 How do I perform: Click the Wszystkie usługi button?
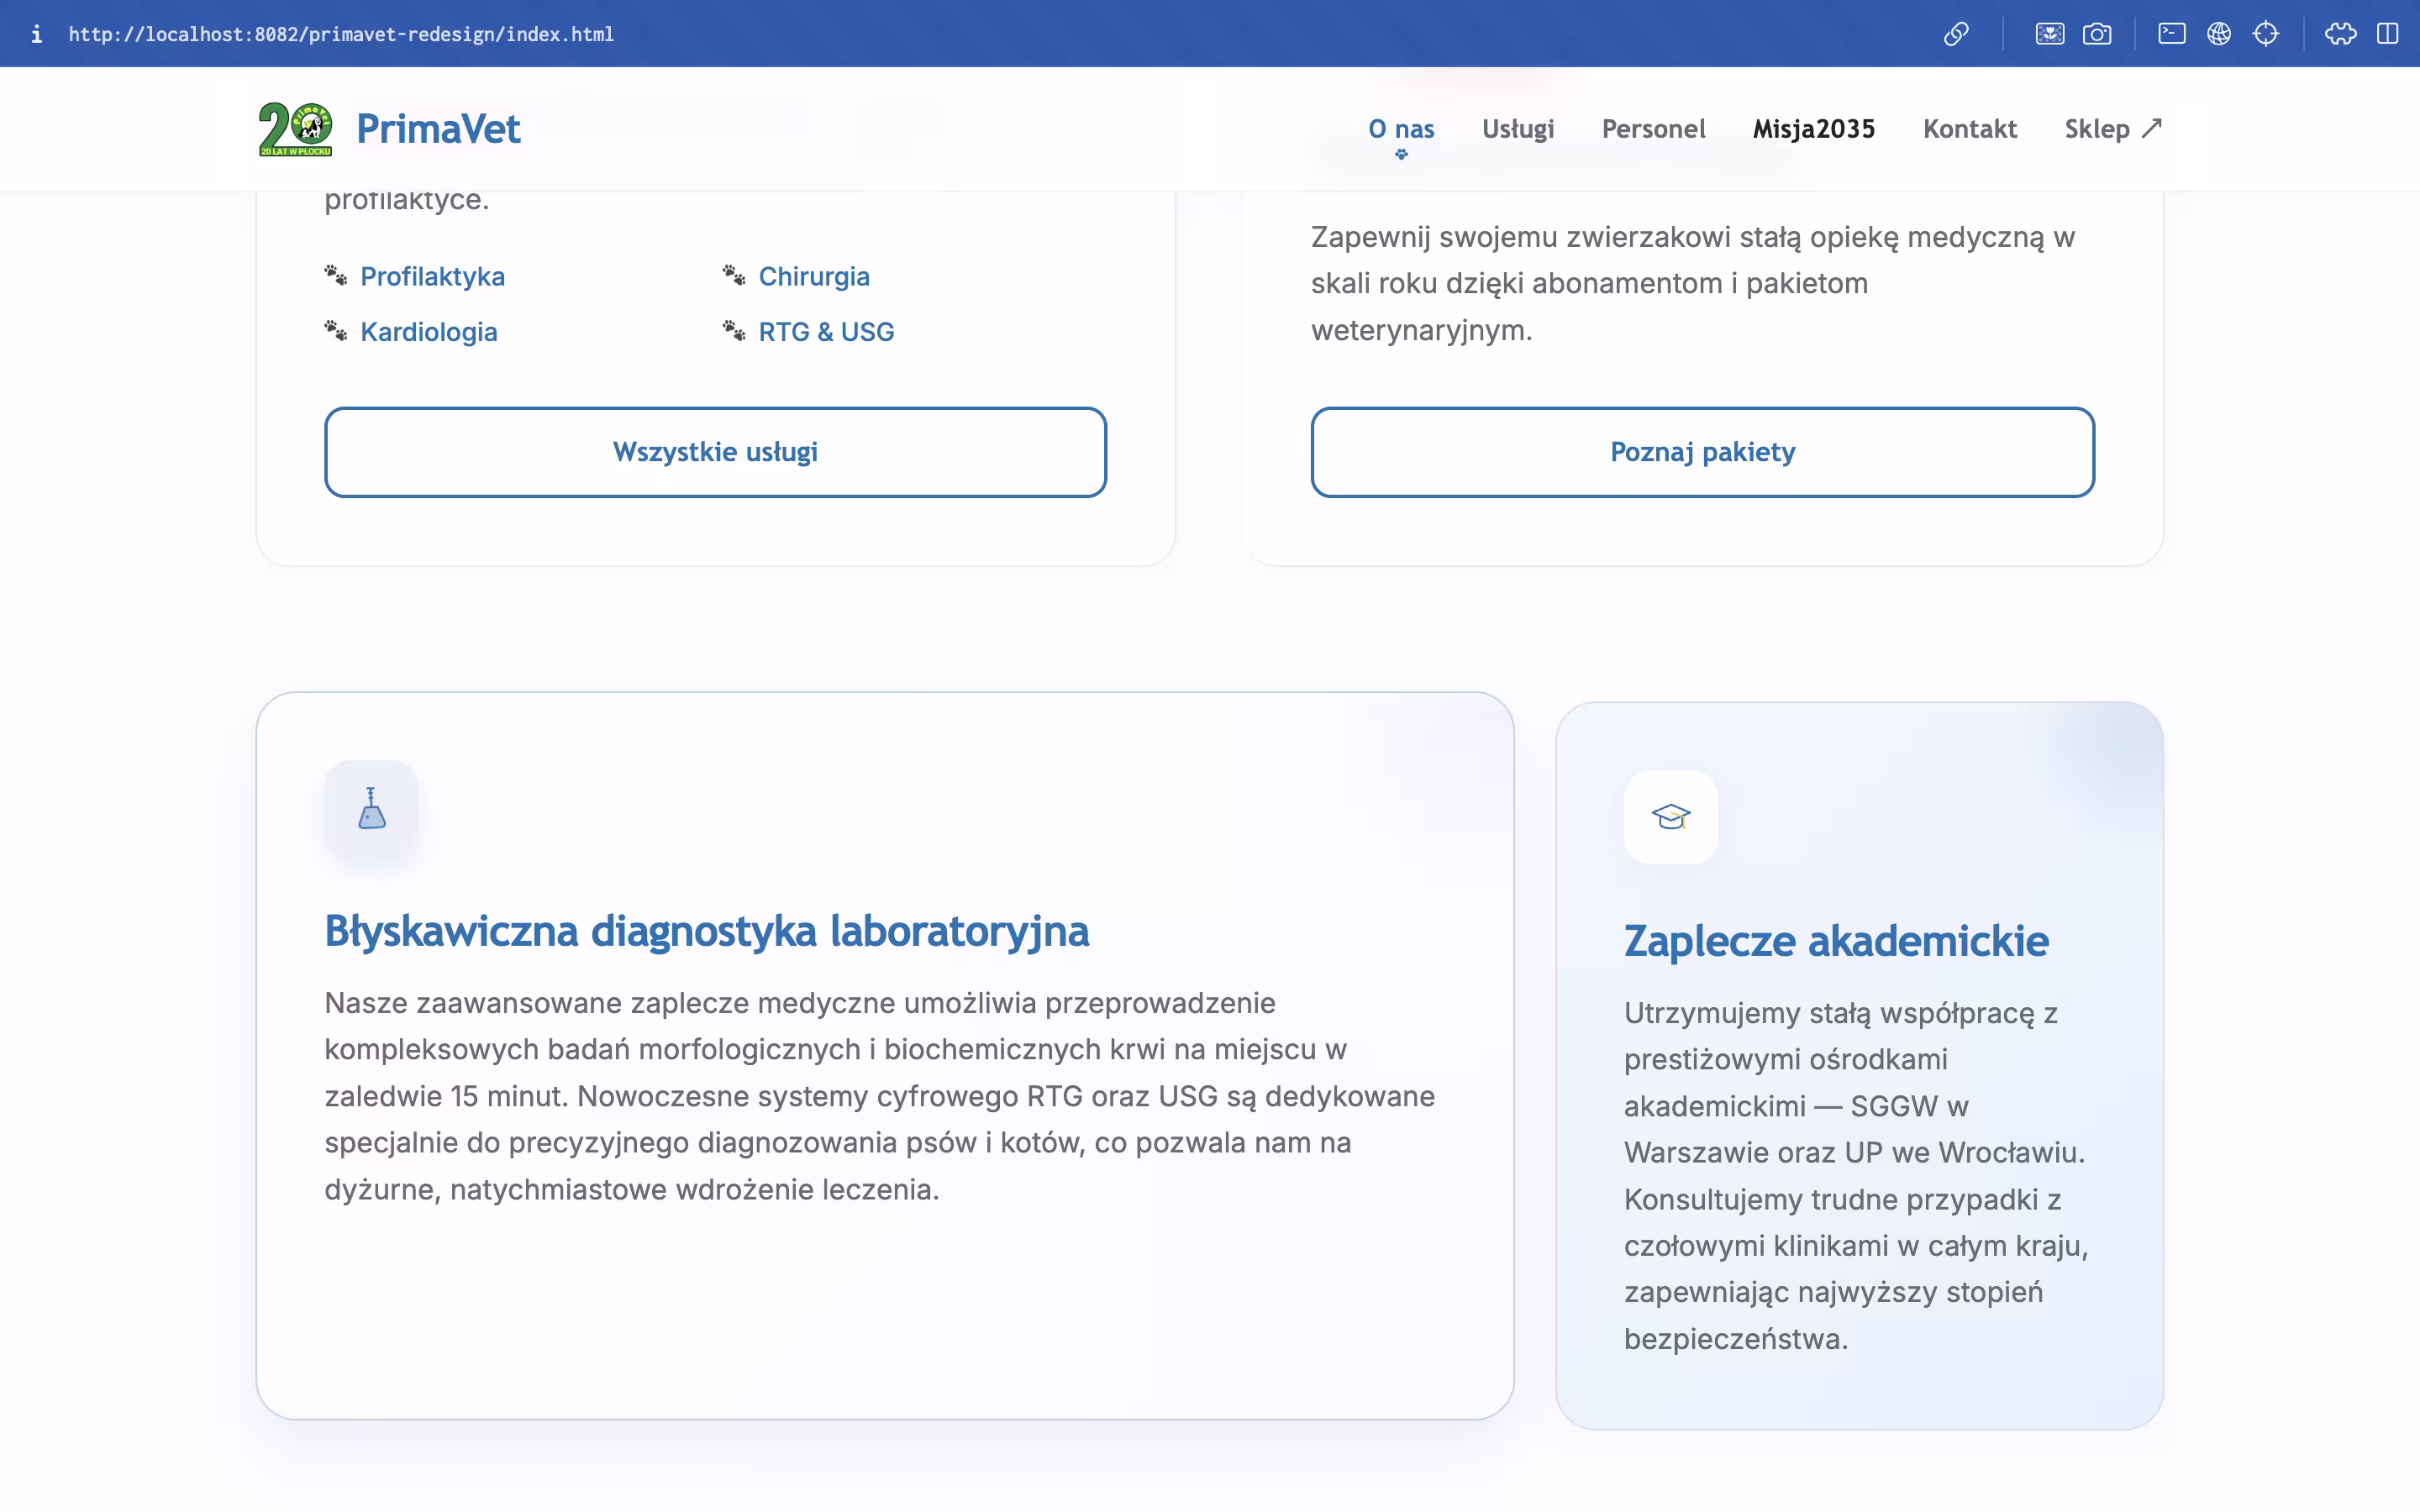click(x=716, y=452)
